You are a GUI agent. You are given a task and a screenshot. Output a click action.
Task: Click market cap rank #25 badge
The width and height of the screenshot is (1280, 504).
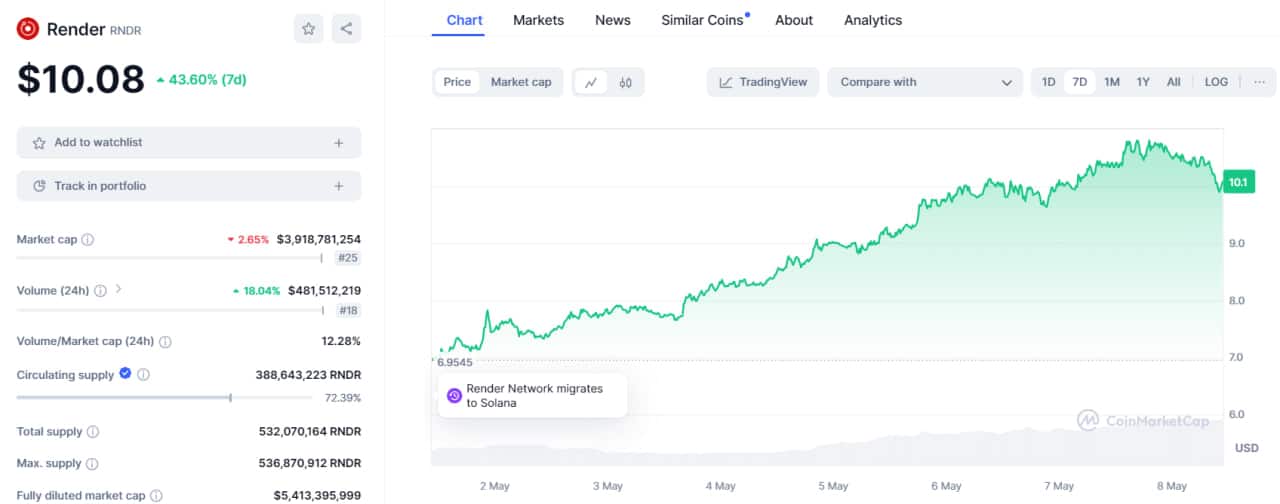tap(348, 258)
